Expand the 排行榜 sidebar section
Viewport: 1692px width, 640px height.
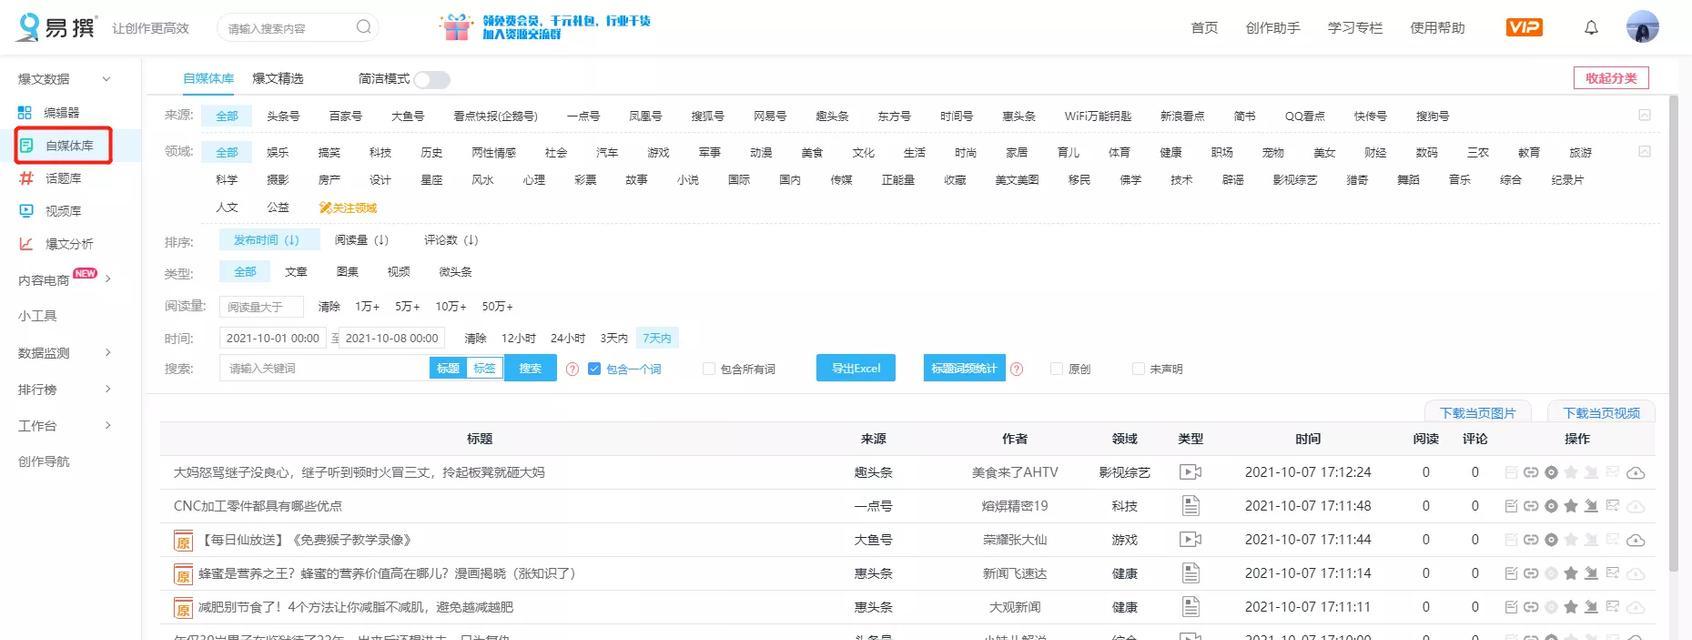click(108, 389)
